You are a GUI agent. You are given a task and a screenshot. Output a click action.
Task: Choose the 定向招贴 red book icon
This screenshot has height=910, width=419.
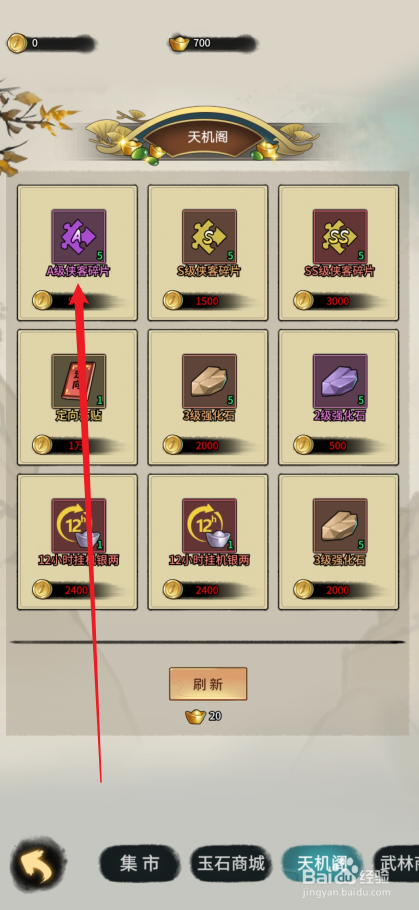pyautogui.click(x=79, y=381)
